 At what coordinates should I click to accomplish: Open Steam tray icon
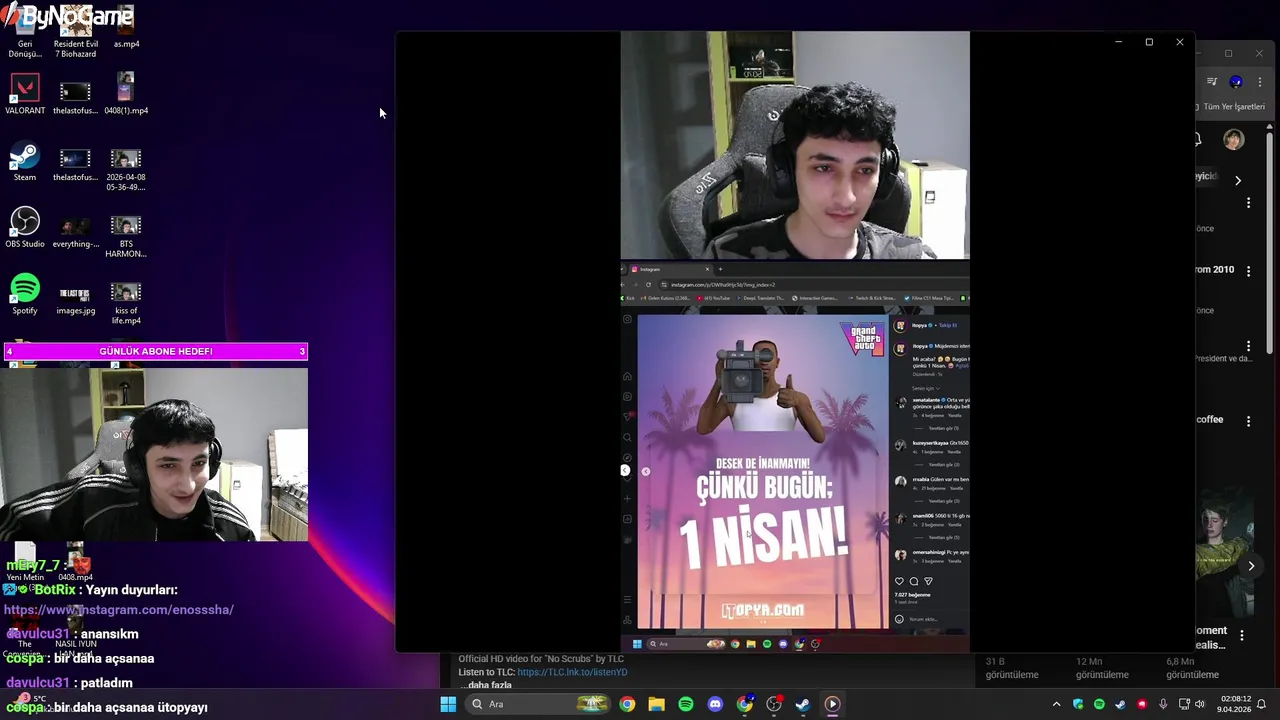(x=1120, y=704)
